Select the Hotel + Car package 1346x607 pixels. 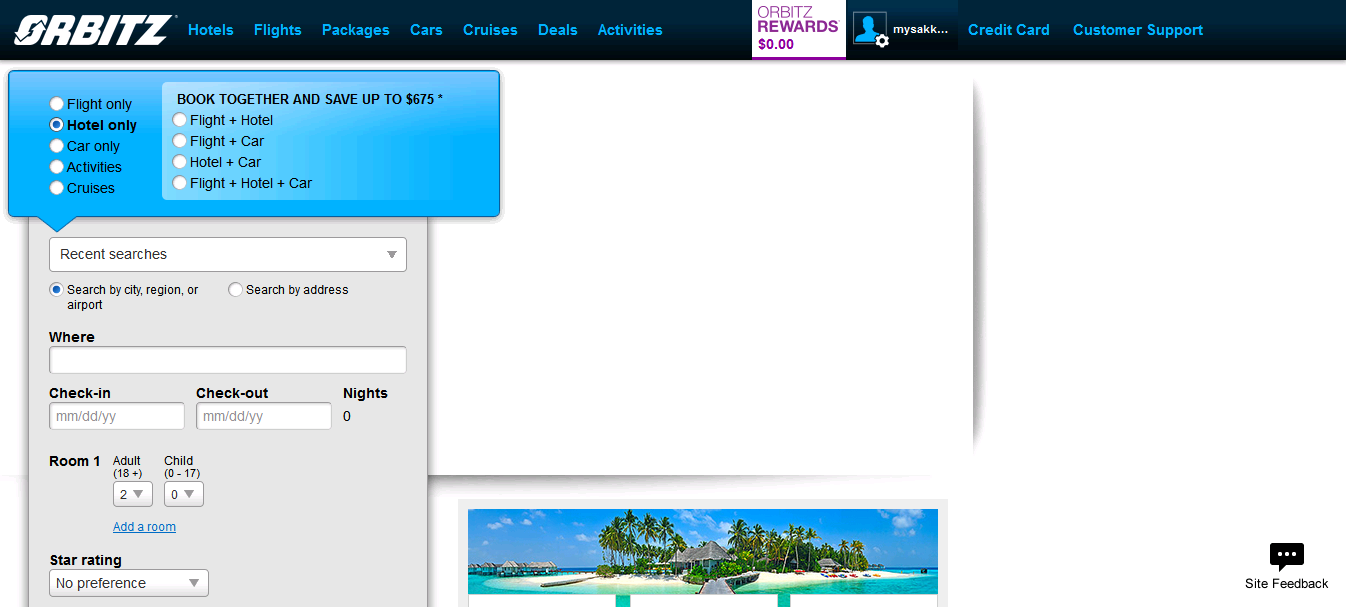(180, 162)
